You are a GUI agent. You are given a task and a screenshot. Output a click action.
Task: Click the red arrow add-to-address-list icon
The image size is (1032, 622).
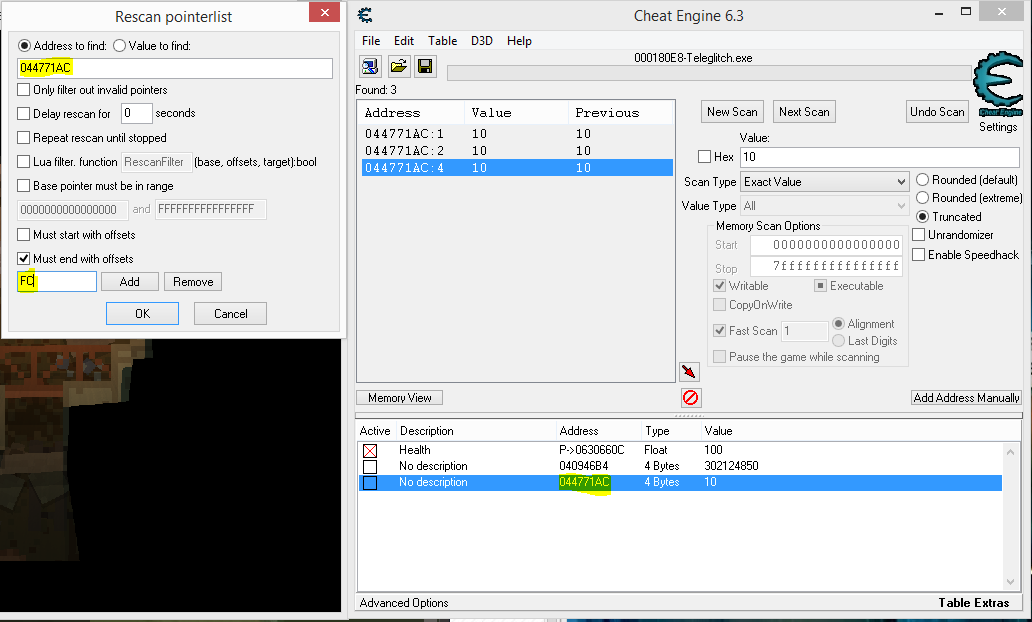[x=689, y=372]
